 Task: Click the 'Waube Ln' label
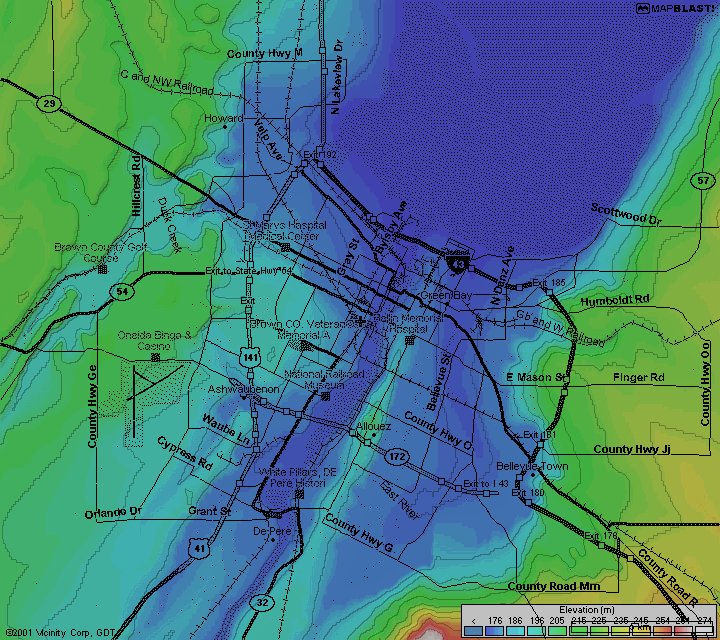tap(226, 430)
